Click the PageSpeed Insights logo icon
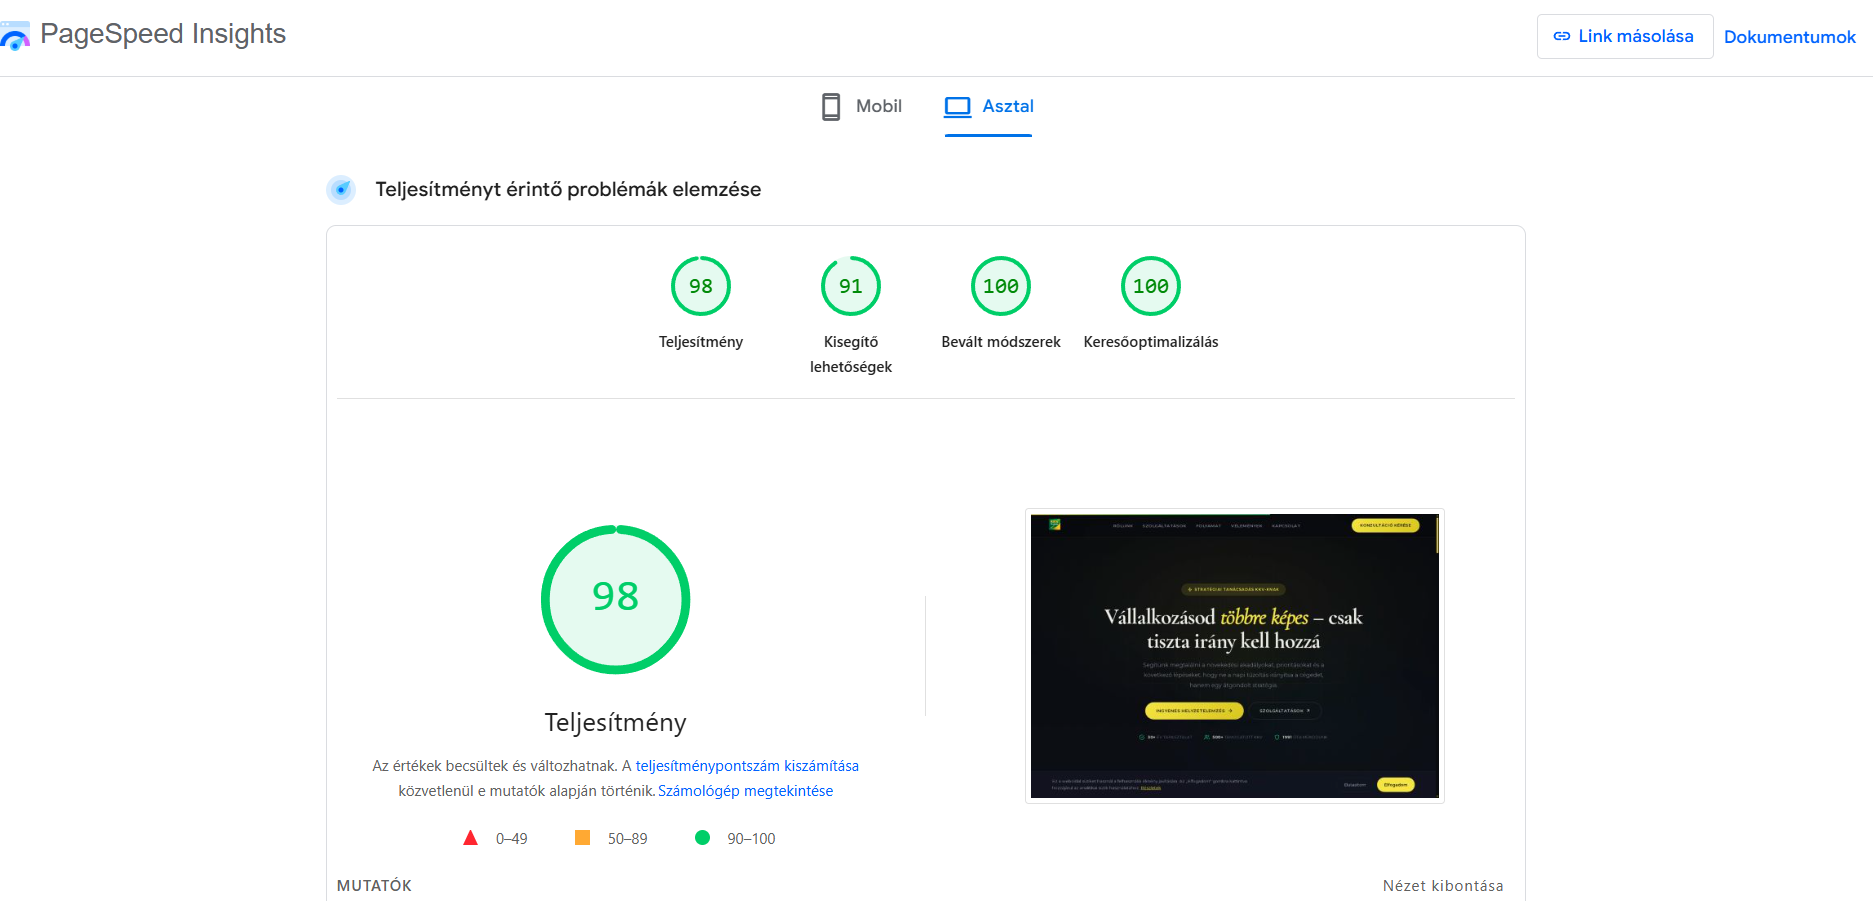 tap(15, 36)
